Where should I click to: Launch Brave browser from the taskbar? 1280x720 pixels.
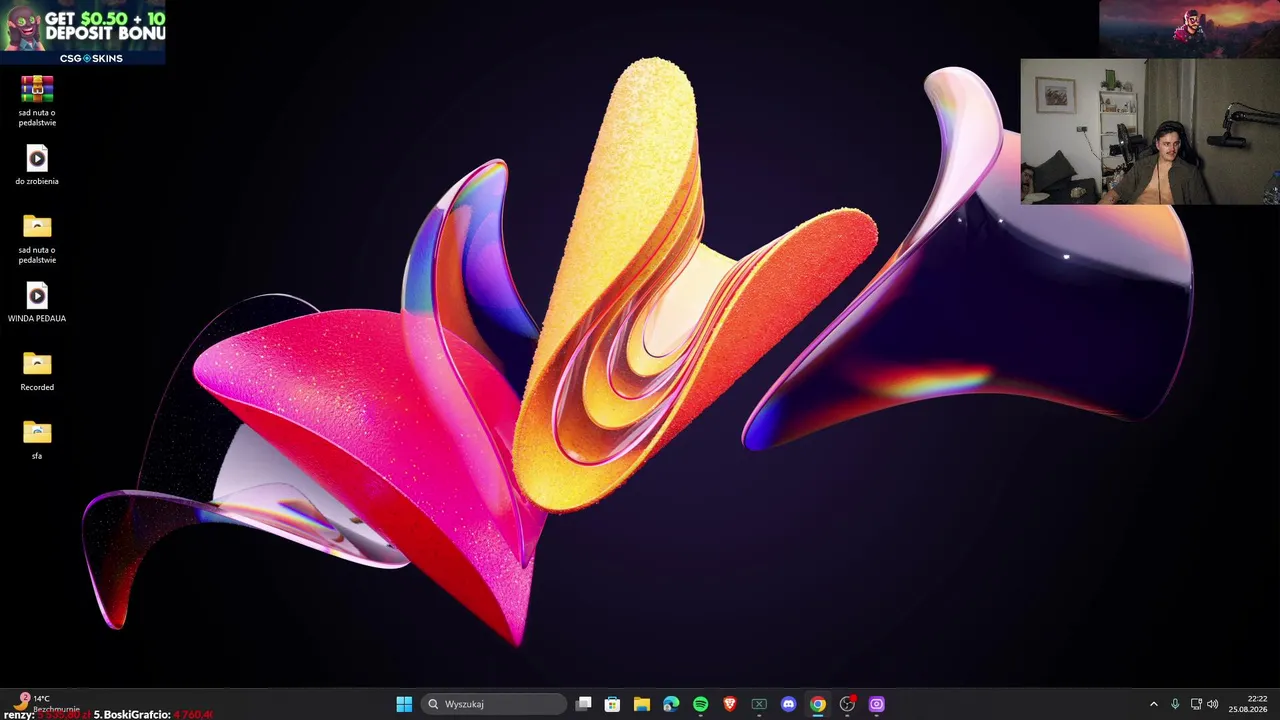point(730,704)
